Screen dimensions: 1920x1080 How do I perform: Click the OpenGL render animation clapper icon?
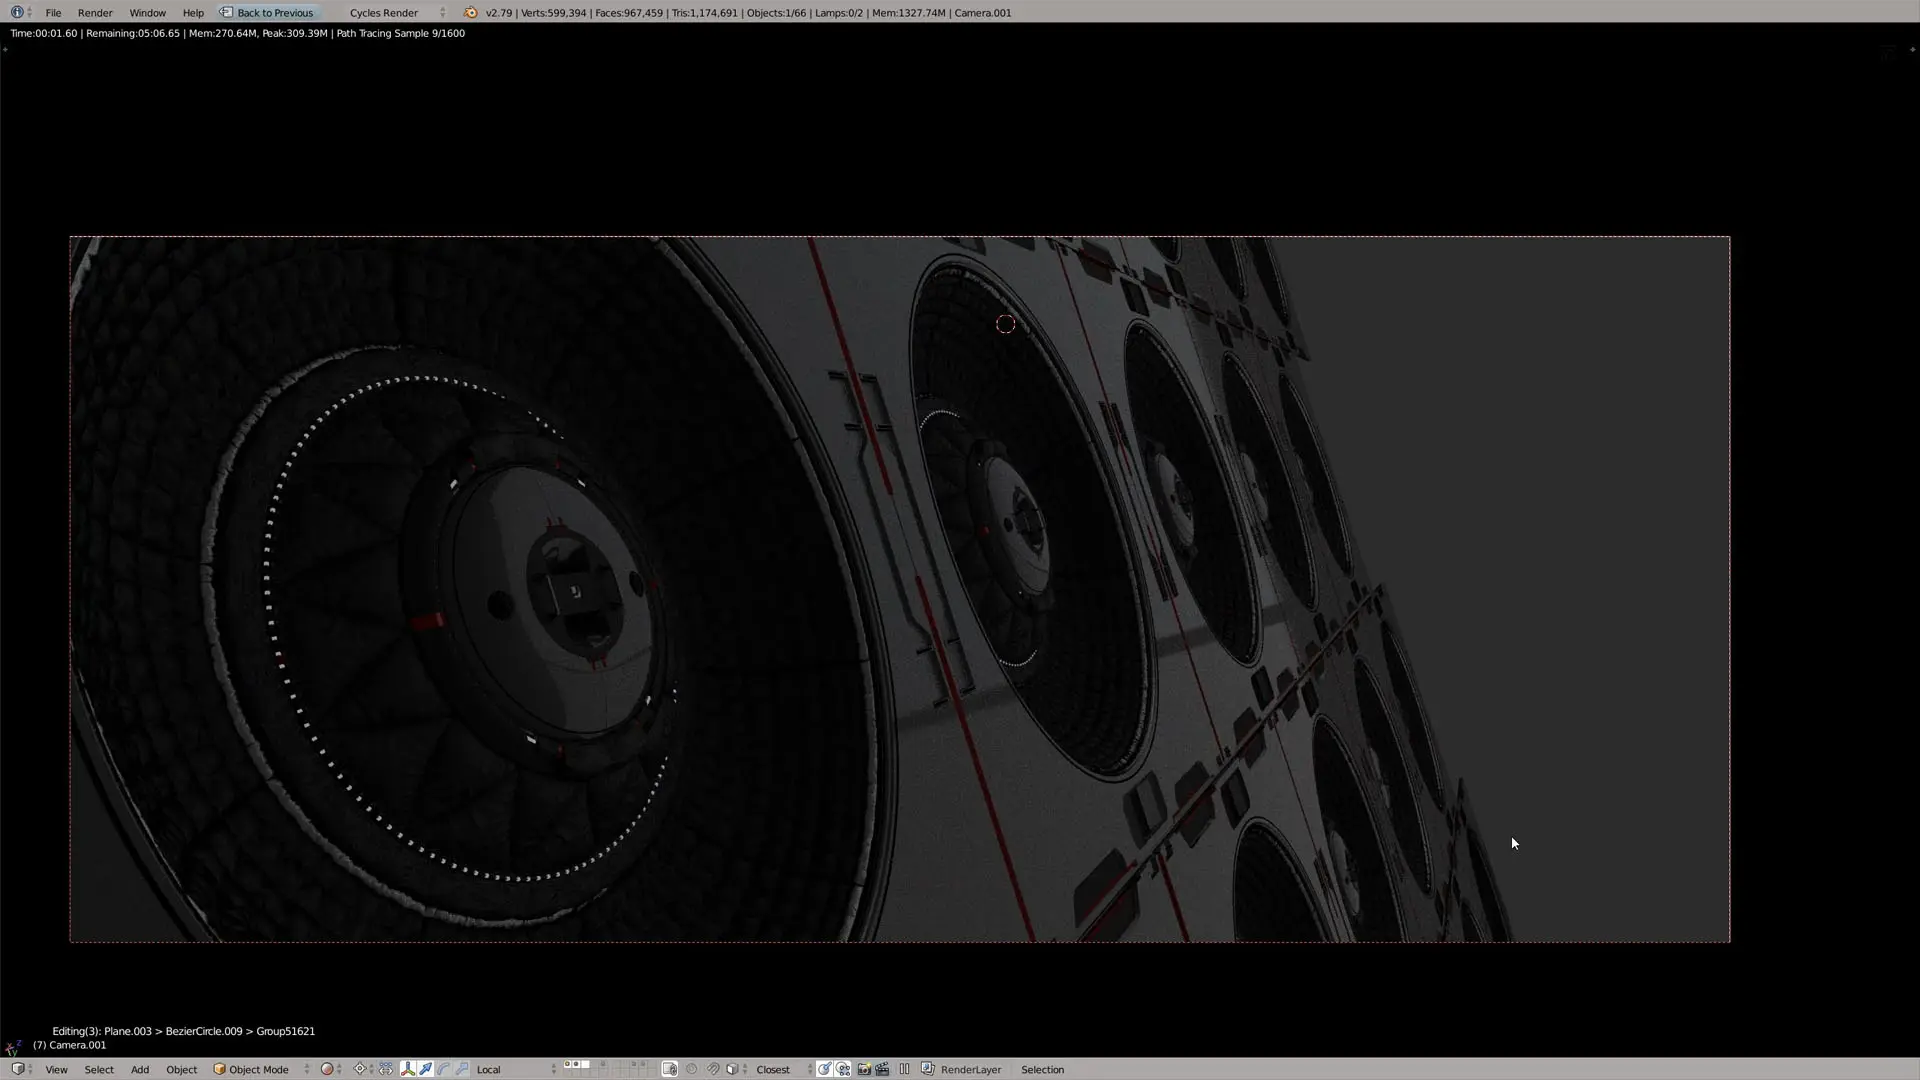(882, 1069)
